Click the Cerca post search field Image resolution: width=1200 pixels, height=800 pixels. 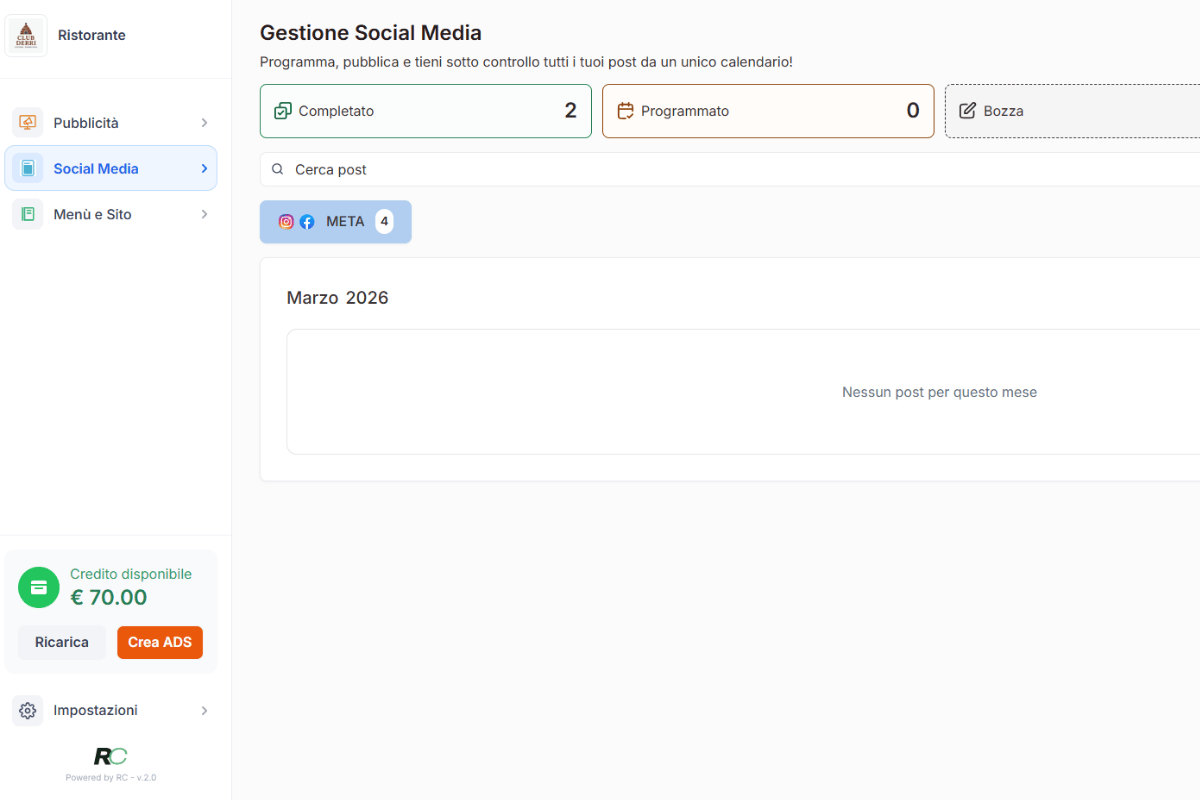click(x=600, y=169)
